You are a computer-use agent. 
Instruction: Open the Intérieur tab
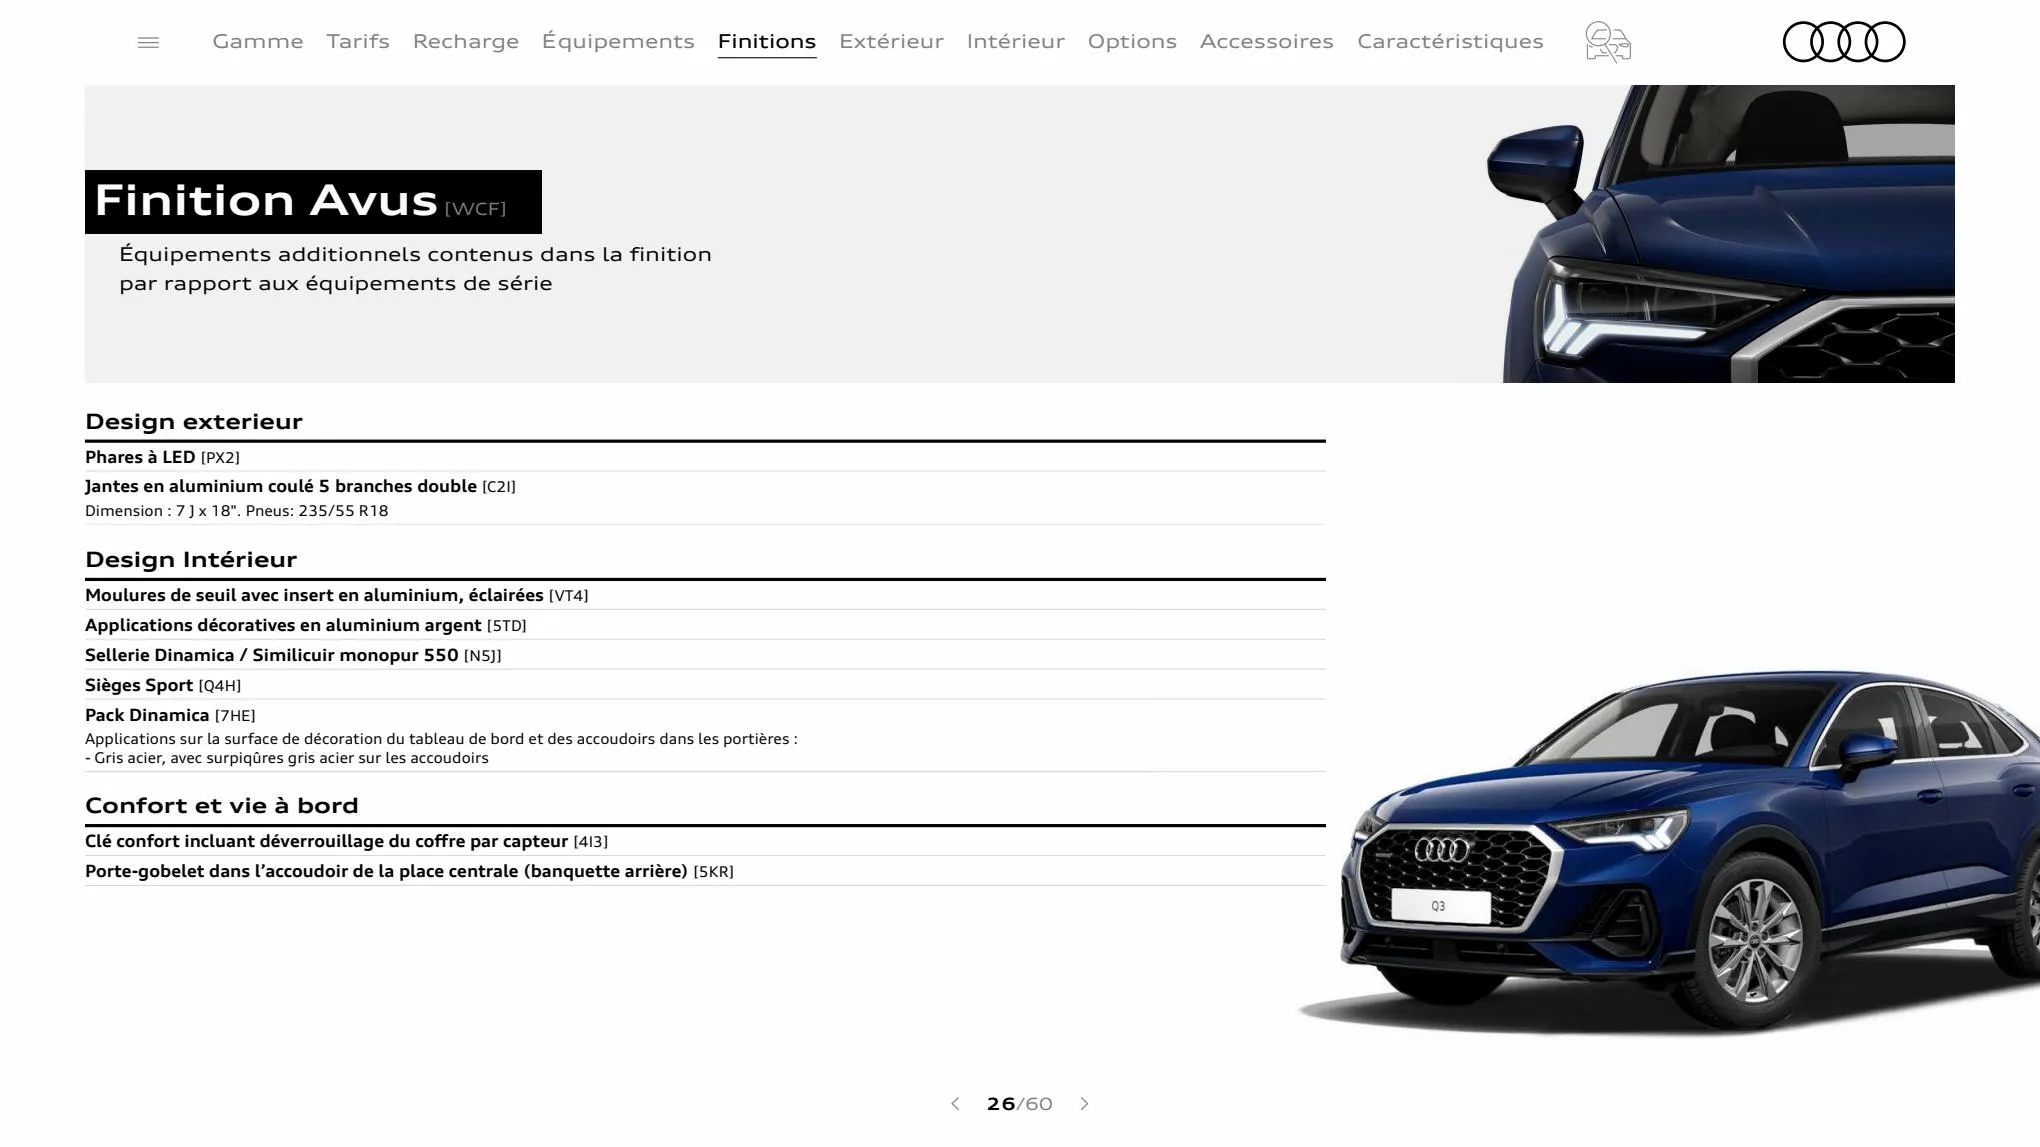tap(1016, 41)
